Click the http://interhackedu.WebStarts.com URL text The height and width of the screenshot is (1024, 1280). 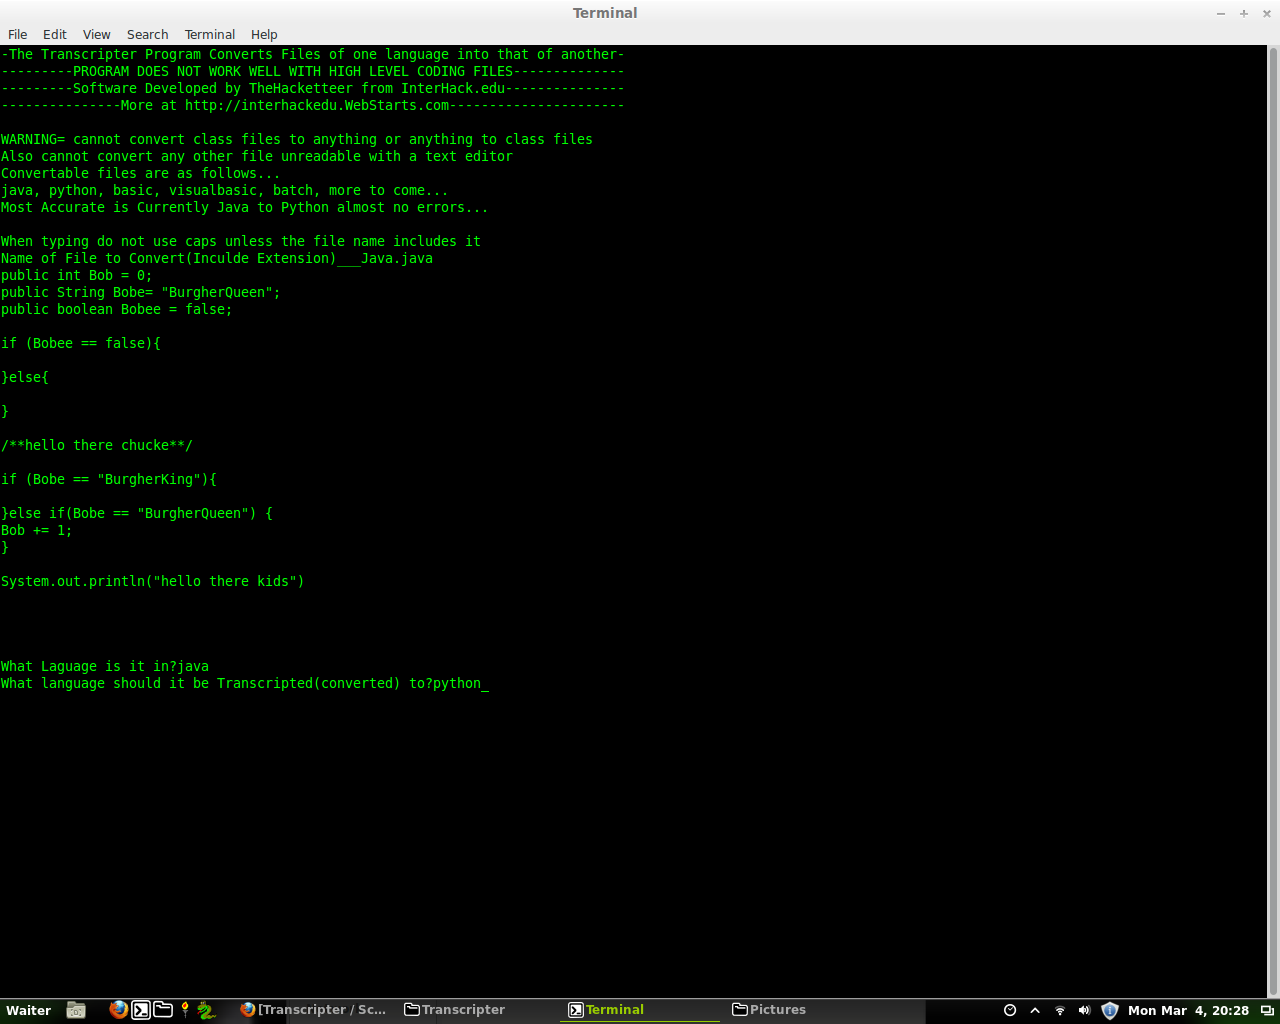click(317, 105)
